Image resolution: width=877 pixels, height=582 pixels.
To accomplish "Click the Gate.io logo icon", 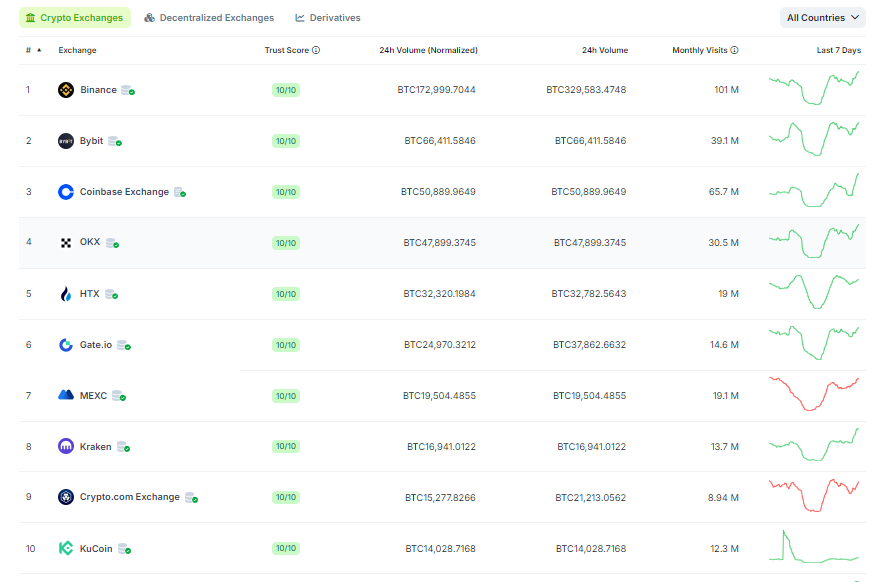I will (66, 345).
